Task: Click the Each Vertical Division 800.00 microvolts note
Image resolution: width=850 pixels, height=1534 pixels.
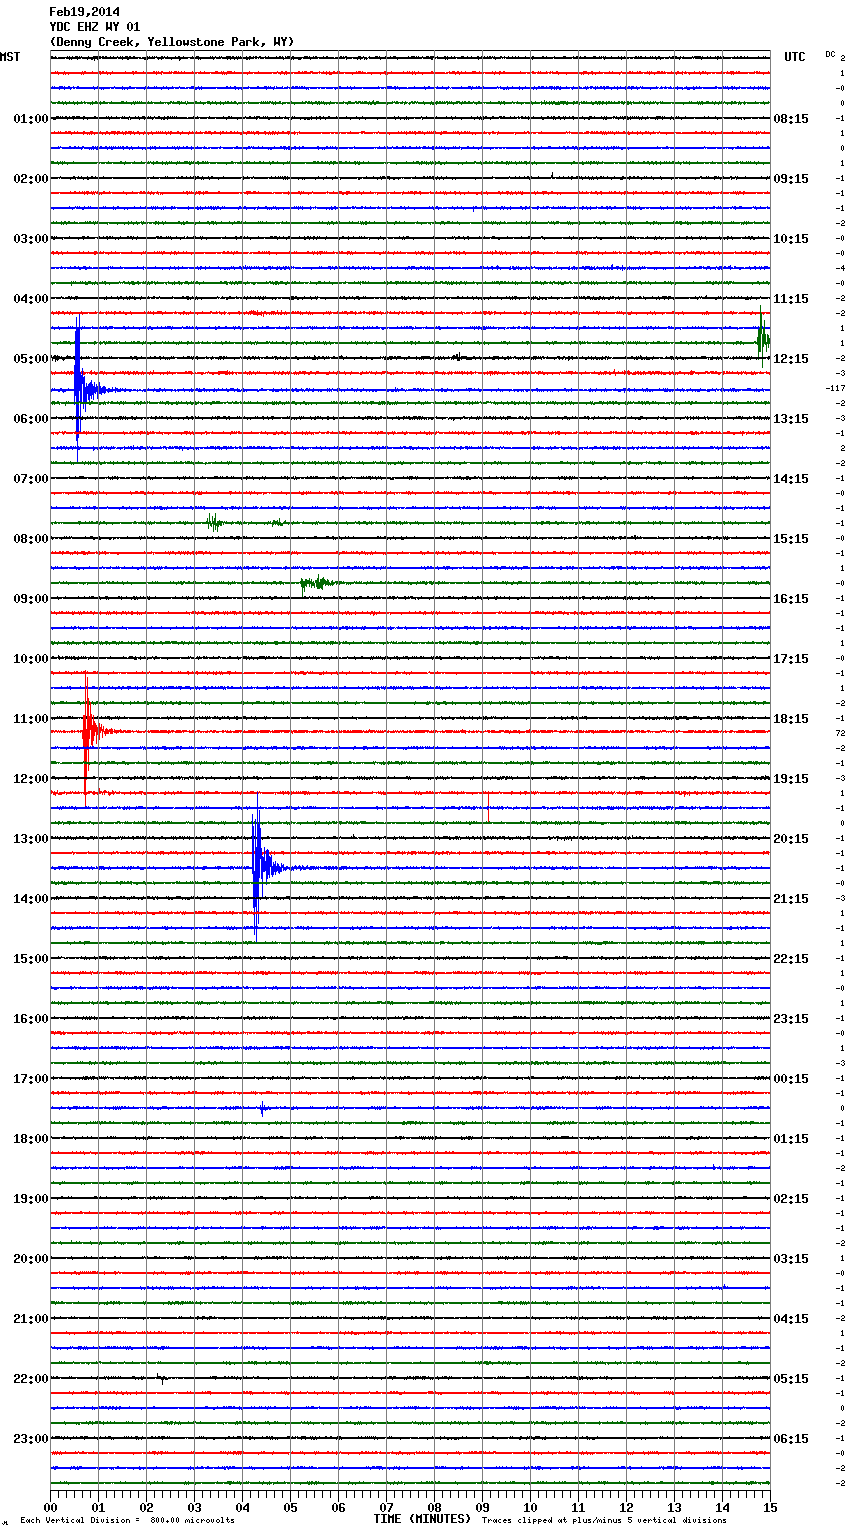Action: (127, 1521)
